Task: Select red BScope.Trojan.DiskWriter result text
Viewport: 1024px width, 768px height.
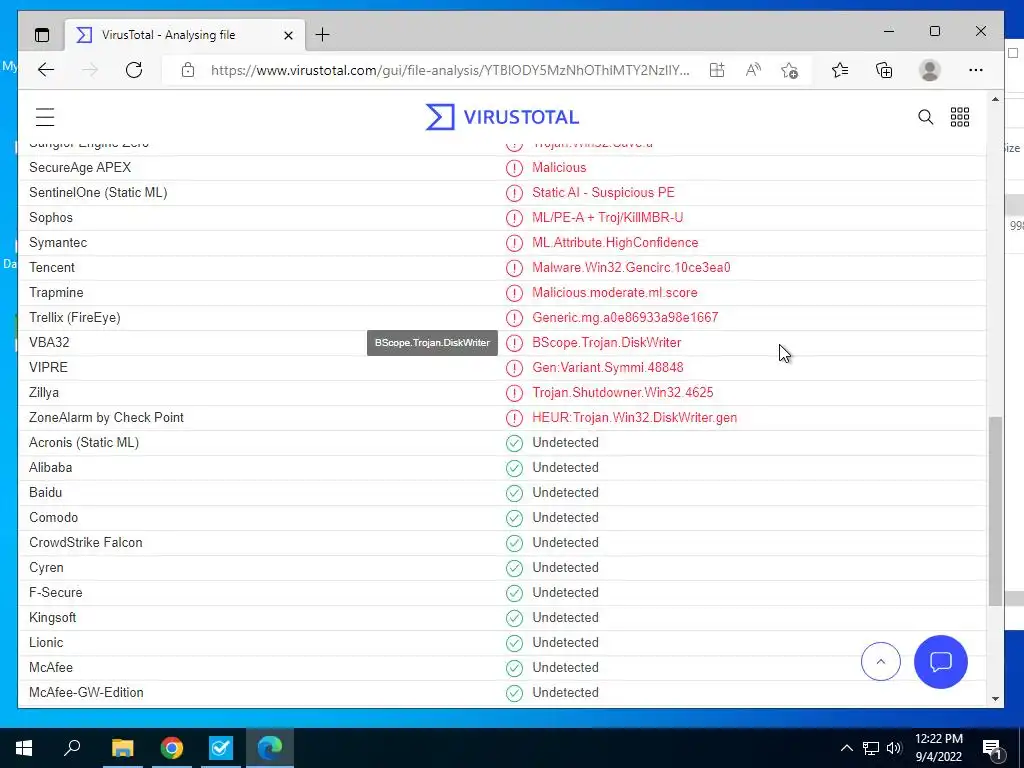Action: pos(607,342)
